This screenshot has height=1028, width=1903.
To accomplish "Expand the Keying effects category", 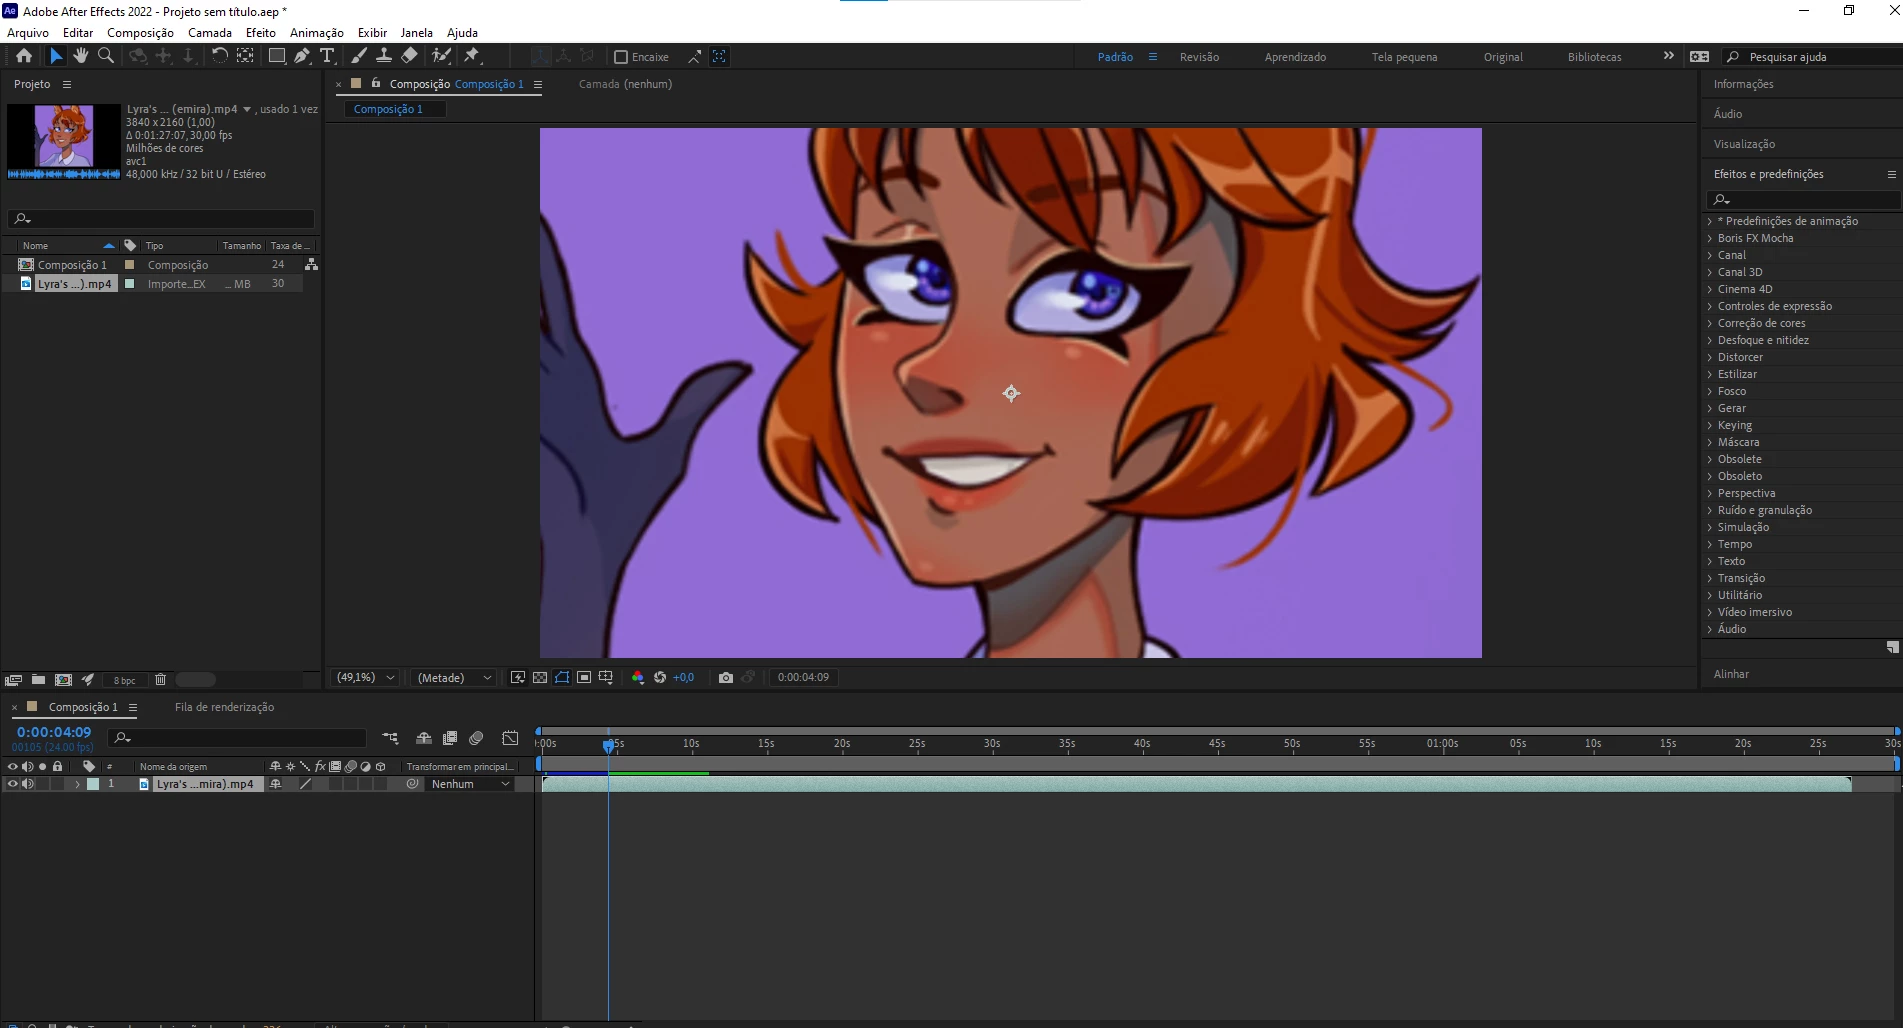I will [1710, 425].
